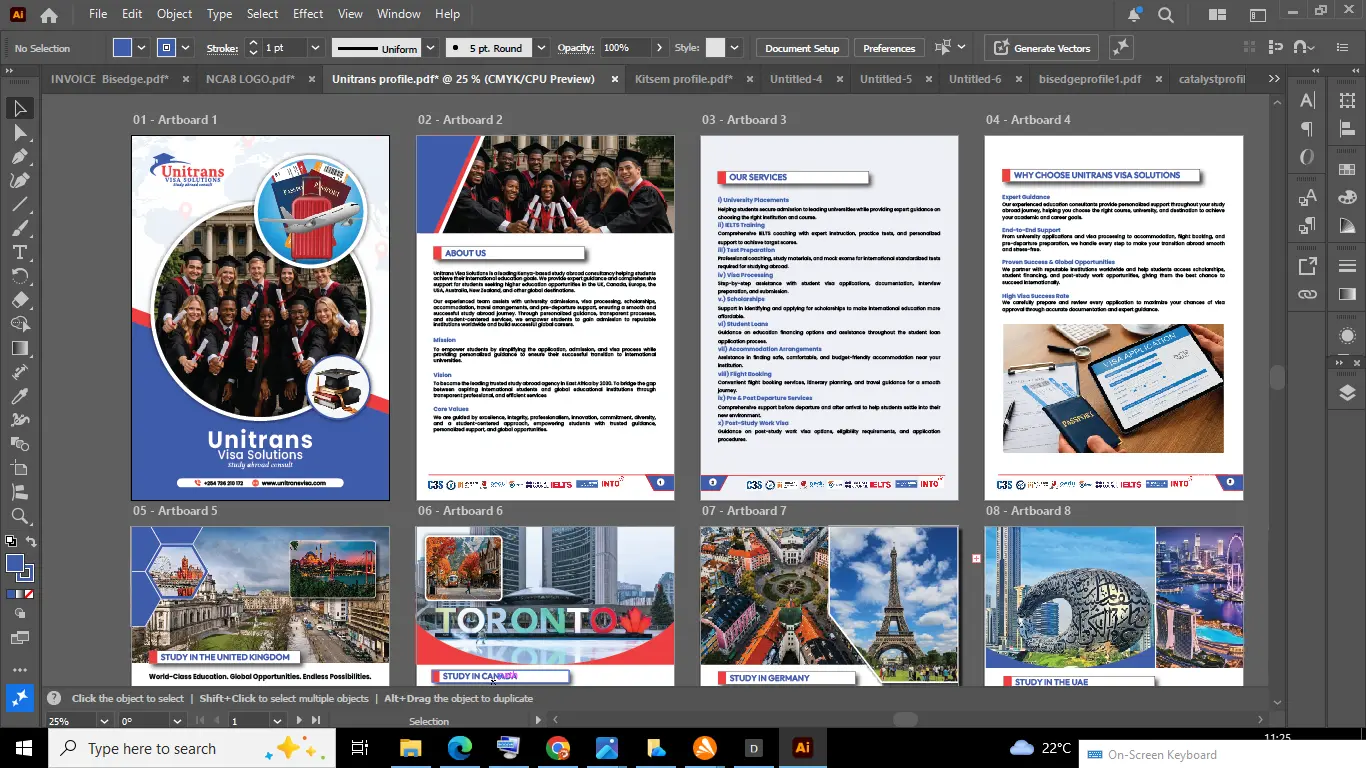
Task: Open the OpenType panel icon
Action: (x=1307, y=157)
